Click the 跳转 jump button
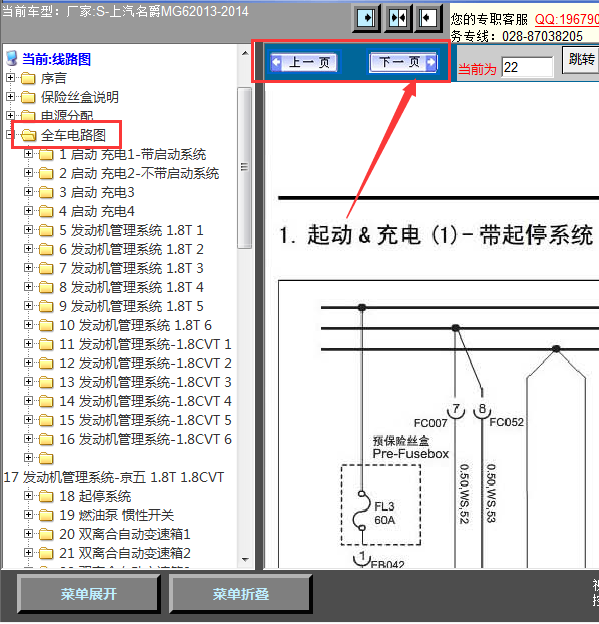The height and width of the screenshot is (624, 599). coord(581,60)
